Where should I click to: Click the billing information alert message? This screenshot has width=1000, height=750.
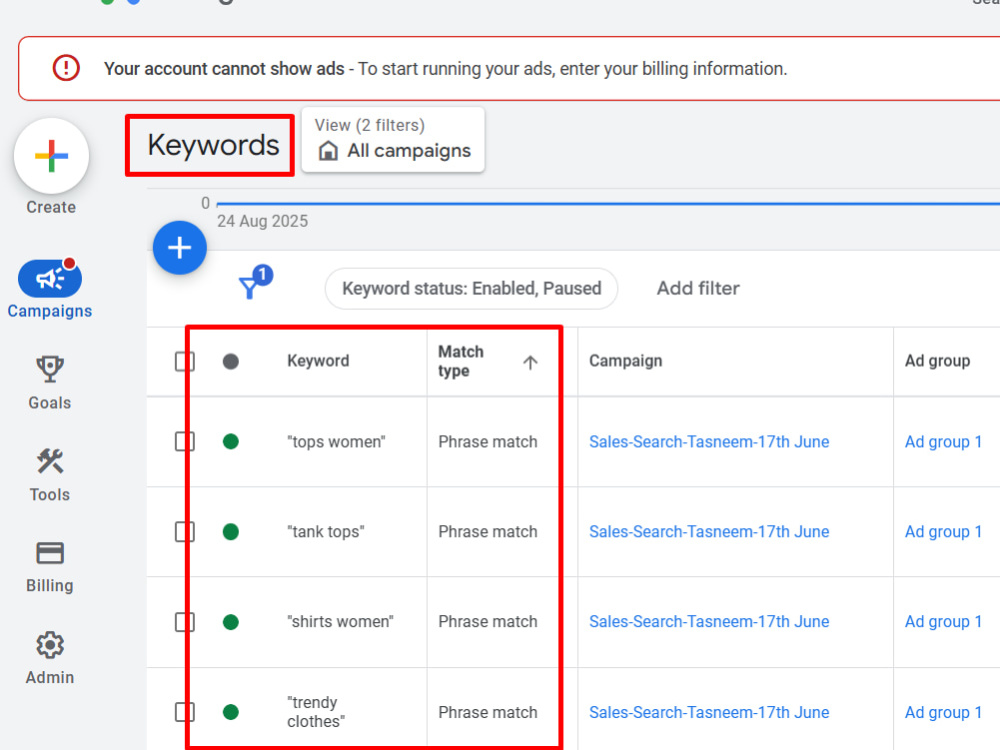pyautogui.click(x=446, y=68)
